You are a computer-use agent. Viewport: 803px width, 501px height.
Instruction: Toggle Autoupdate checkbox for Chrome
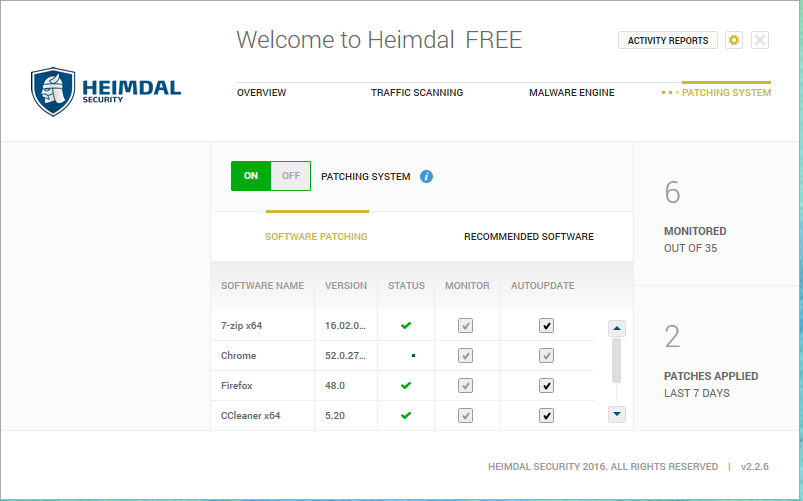coord(546,356)
